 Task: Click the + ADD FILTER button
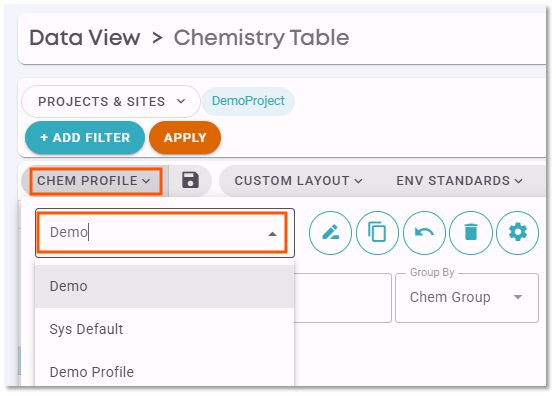click(85, 138)
